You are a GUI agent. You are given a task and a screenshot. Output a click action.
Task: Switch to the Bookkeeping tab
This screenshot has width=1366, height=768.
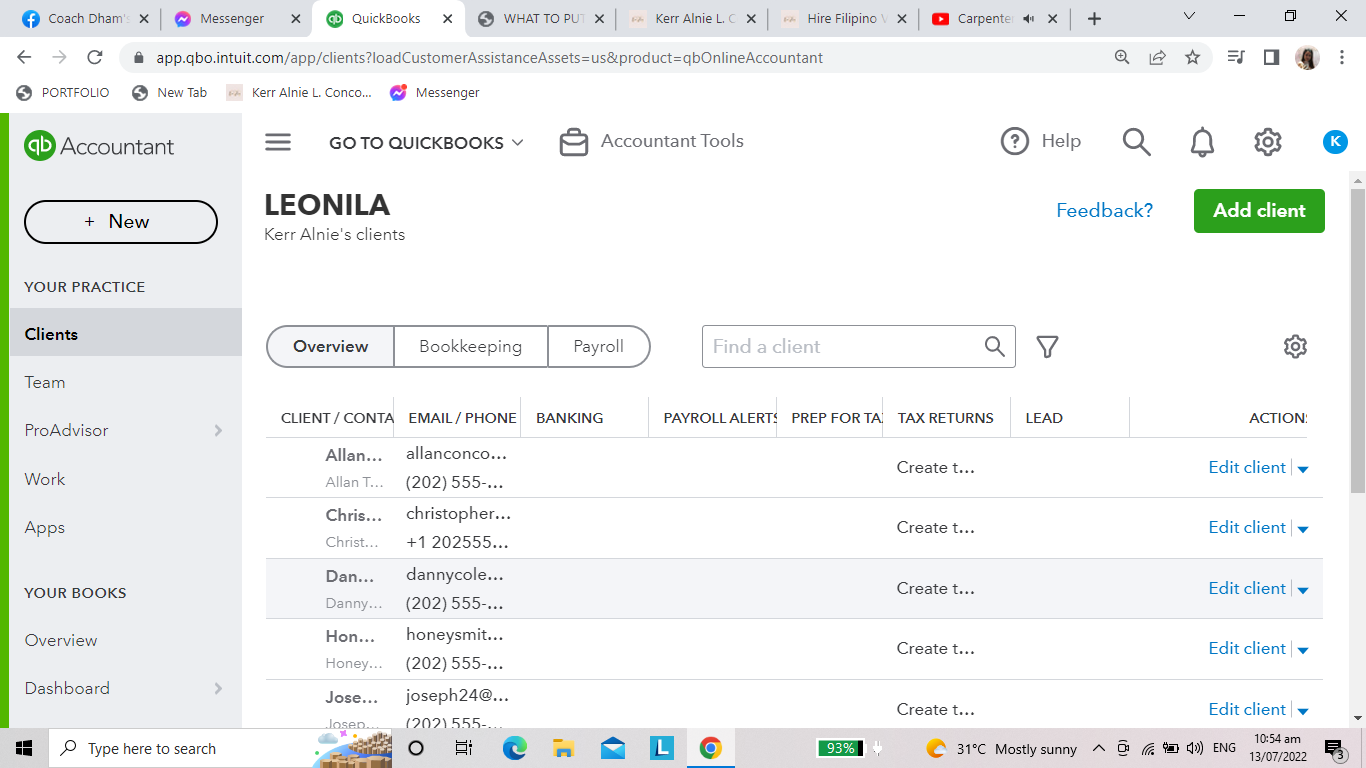tap(470, 347)
